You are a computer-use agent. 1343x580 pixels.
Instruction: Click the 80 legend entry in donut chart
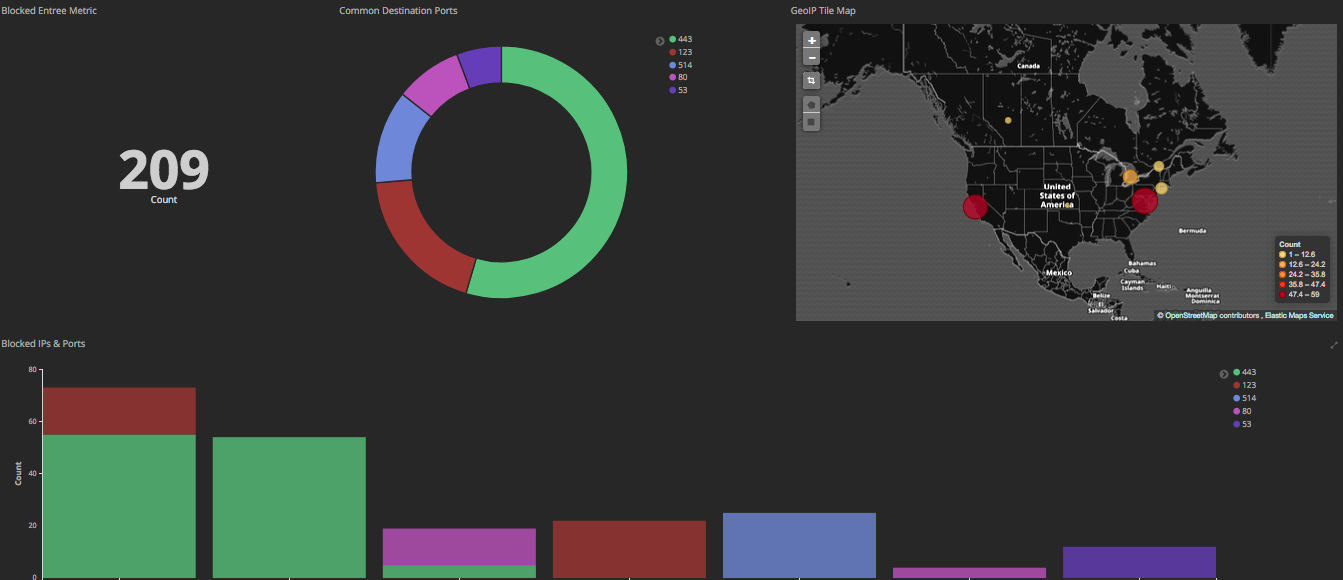678,77
